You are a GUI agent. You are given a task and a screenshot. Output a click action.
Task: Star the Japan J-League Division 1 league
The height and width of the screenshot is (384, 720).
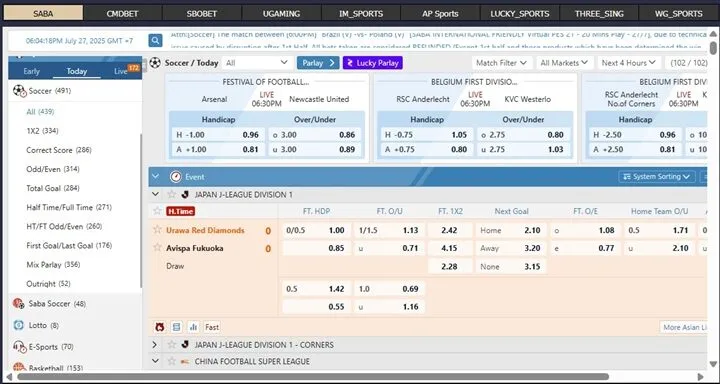pyautogui.click(x=172, y=194)
